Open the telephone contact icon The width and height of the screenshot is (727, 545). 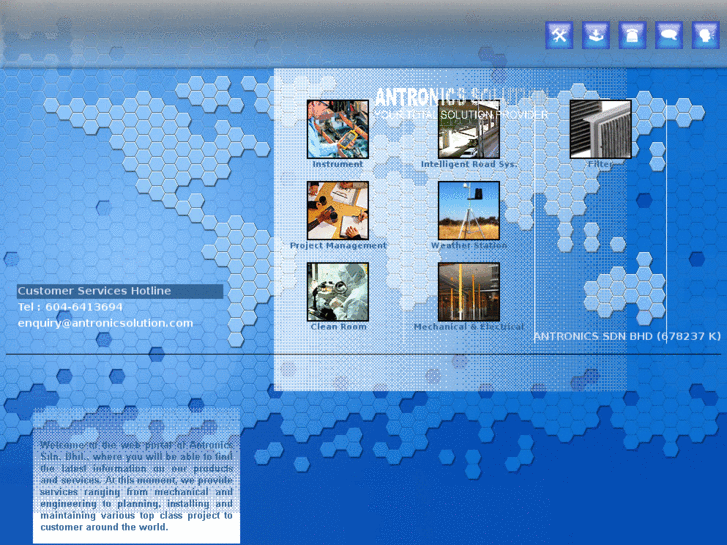(x=632, y=35)
